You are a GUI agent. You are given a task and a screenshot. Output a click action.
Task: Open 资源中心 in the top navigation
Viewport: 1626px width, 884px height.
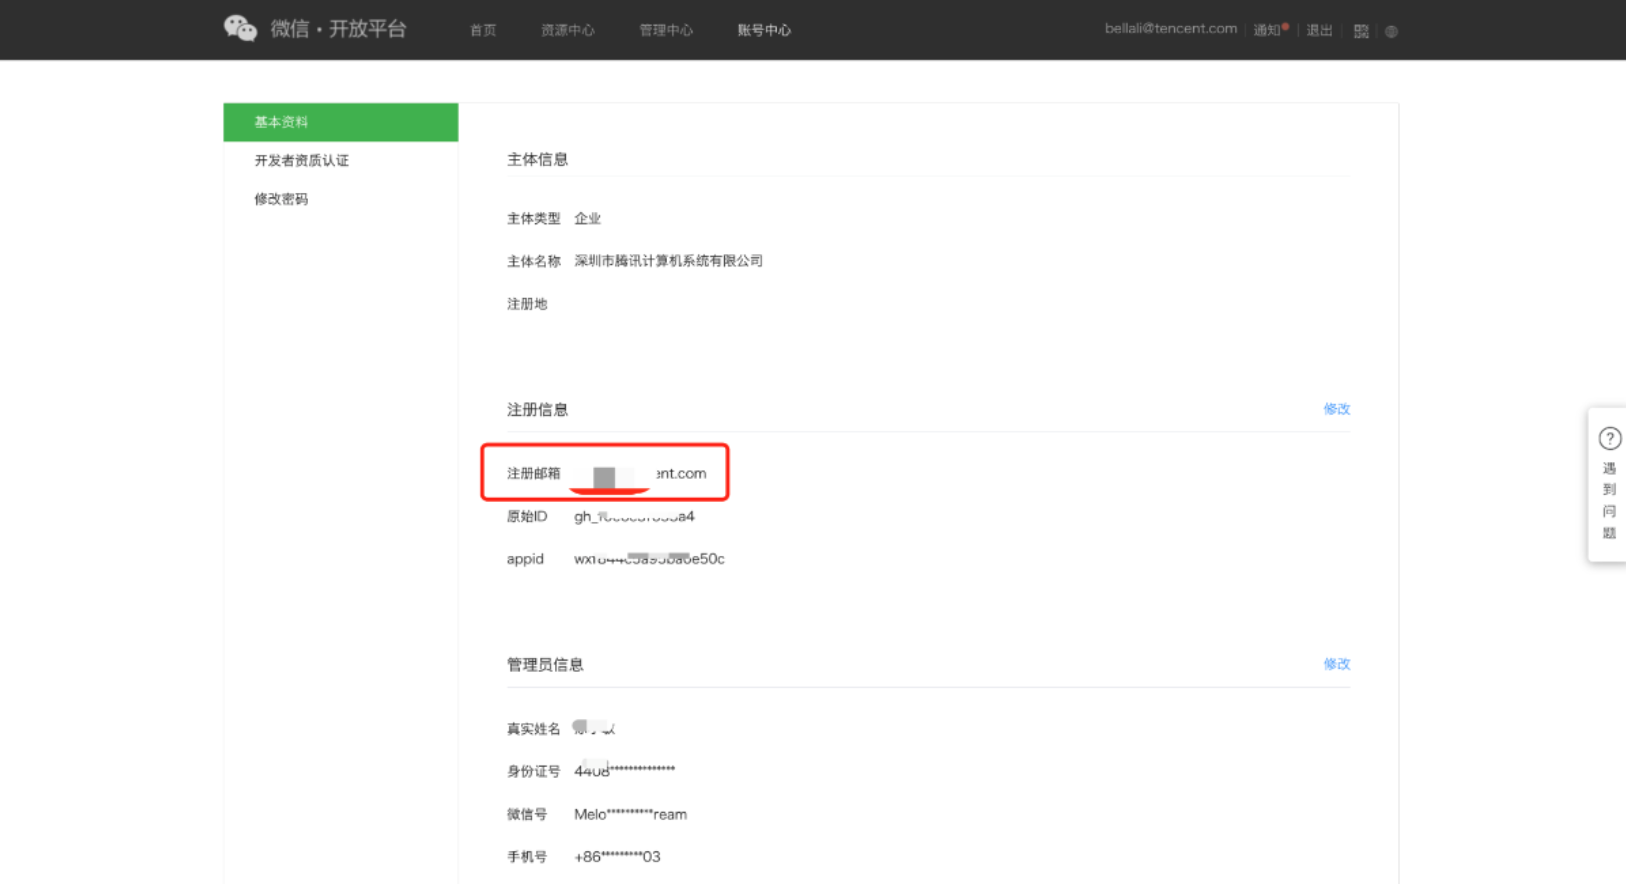[567, 30]
